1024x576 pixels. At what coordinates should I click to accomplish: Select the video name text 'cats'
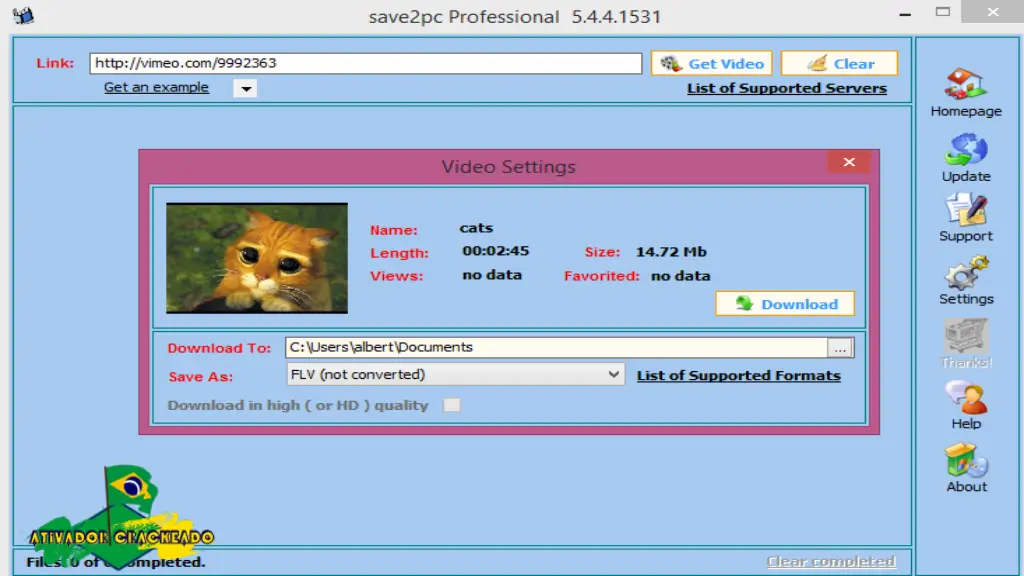[x=476, y=228]
